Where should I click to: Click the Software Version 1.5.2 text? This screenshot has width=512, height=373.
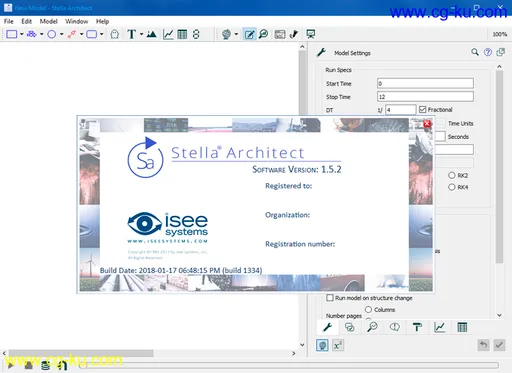(297, 169)
